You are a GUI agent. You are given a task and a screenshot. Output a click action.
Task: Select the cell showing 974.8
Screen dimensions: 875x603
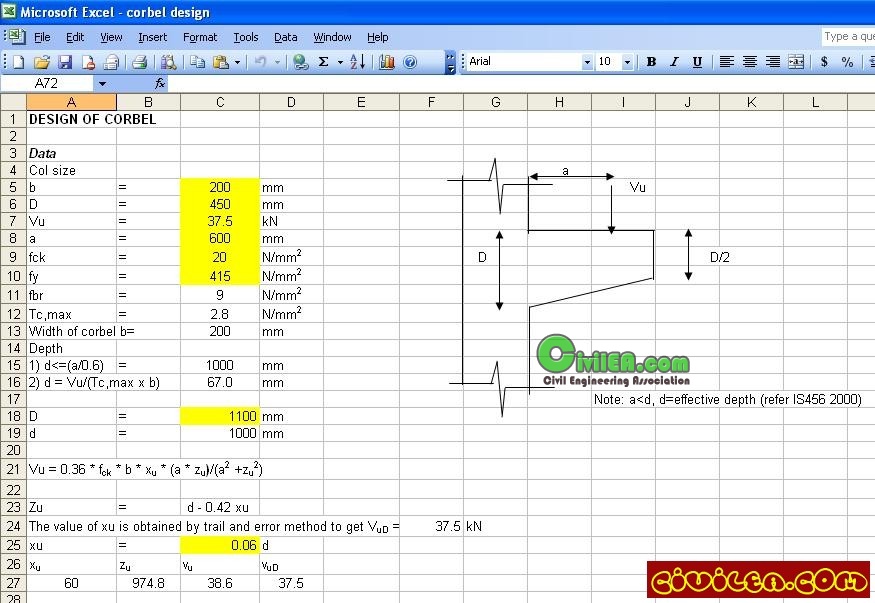pos(148,583)
